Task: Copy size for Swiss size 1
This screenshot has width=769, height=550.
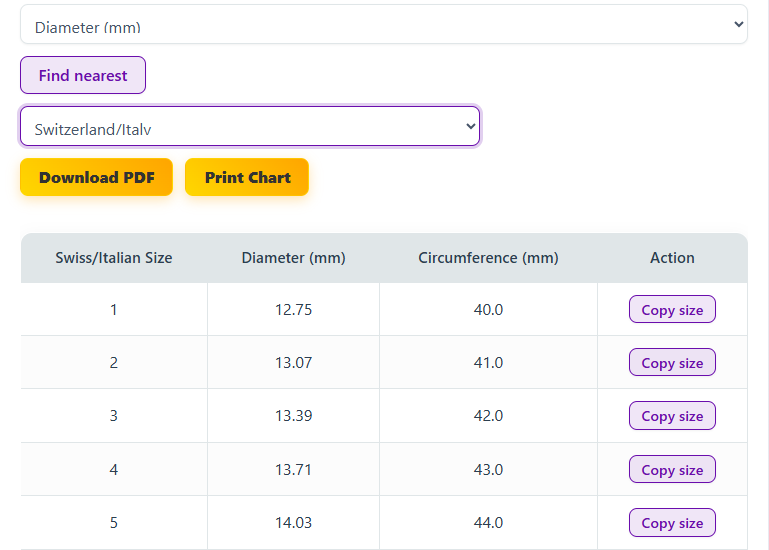Action: tap(672, 310)
